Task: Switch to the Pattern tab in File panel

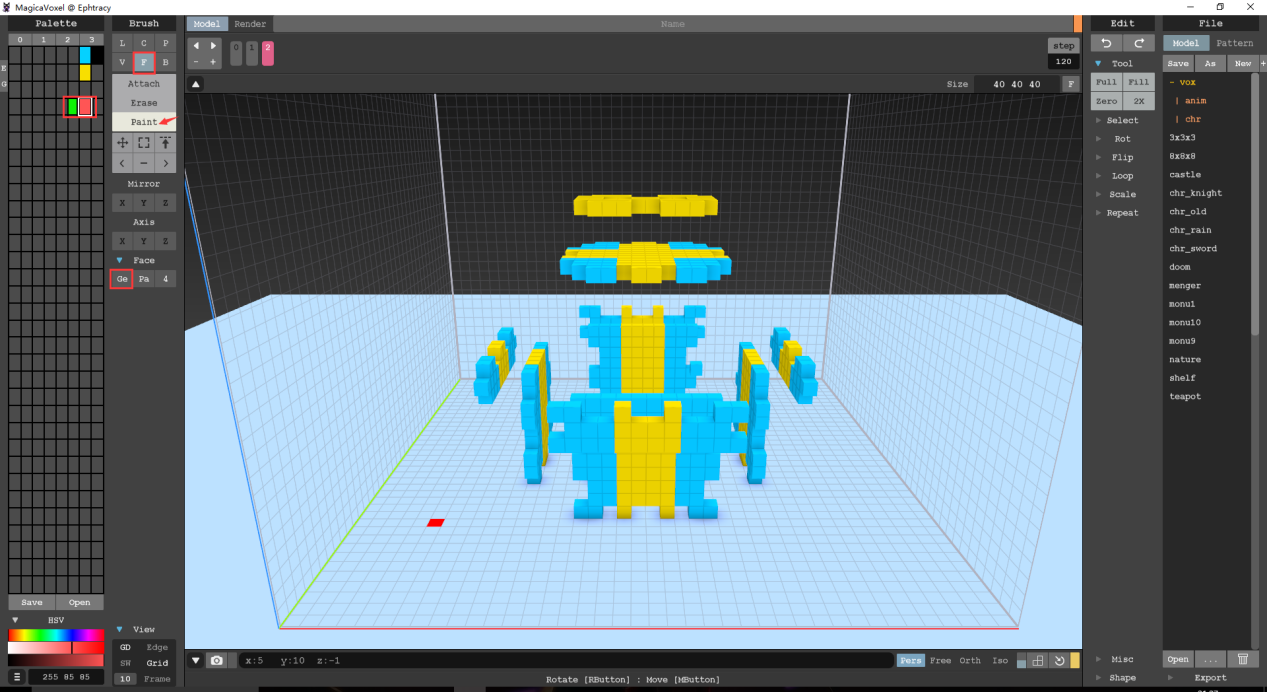Action: 1235,43
